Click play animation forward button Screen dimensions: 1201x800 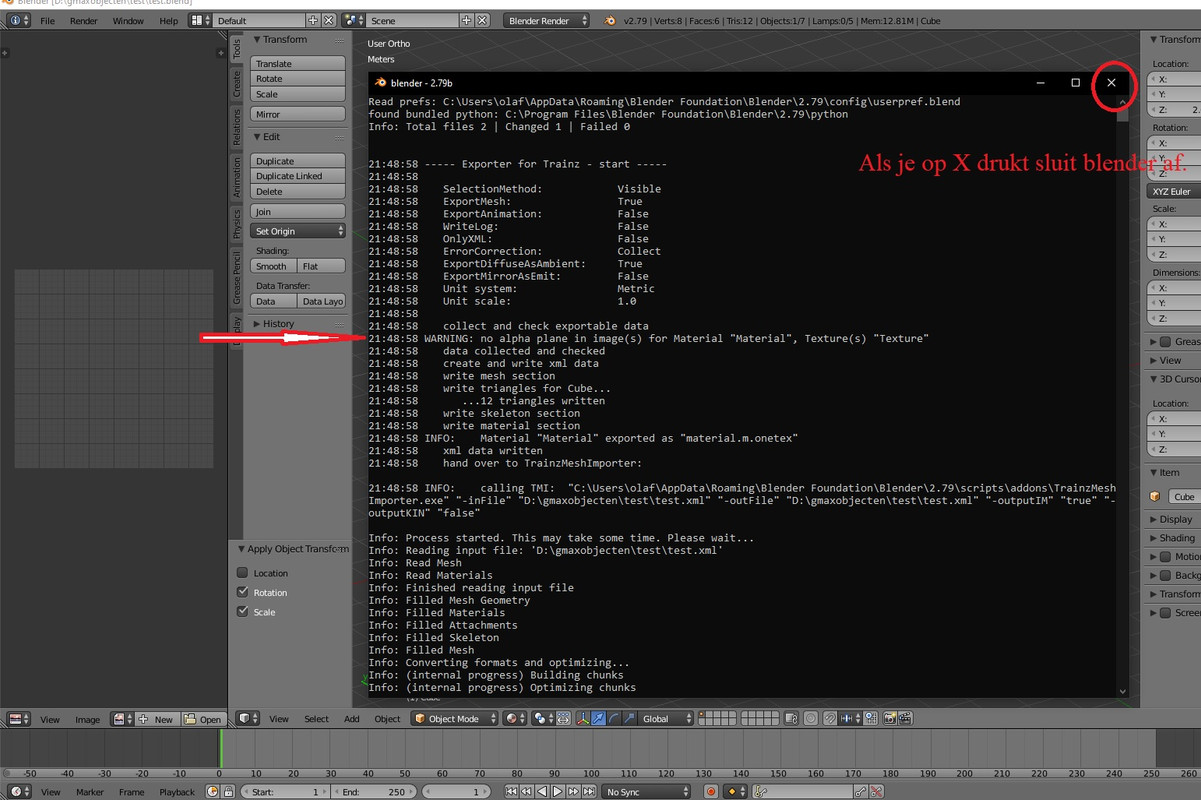558,791
